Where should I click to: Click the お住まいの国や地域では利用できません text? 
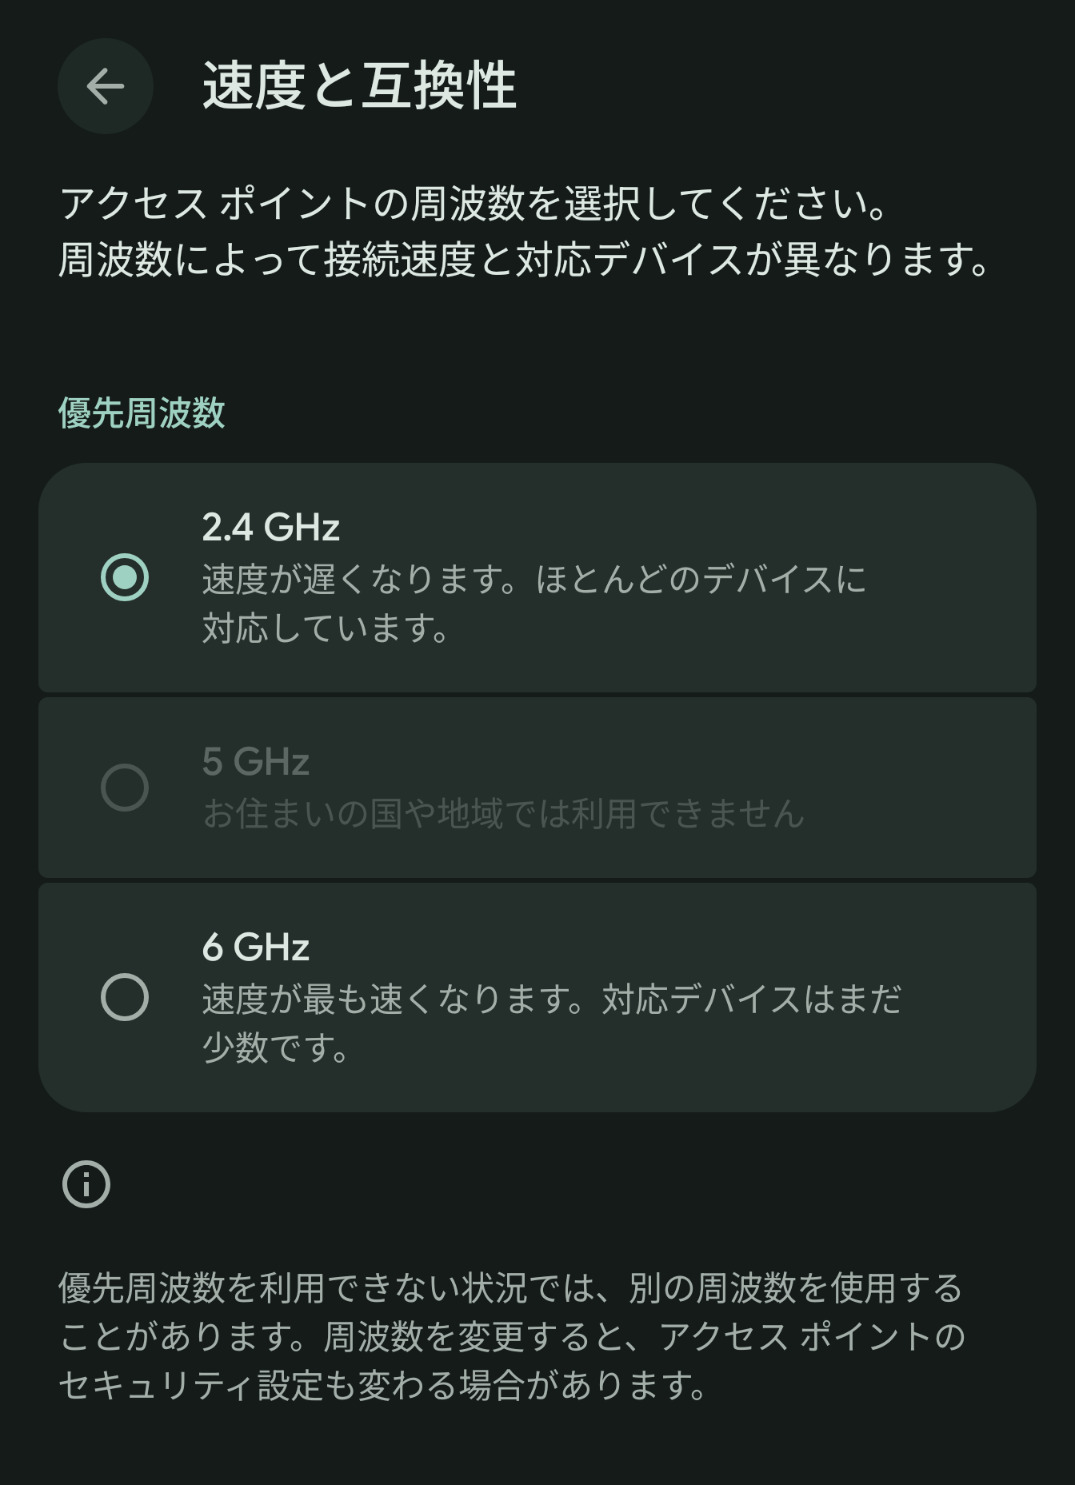point(503,814)
